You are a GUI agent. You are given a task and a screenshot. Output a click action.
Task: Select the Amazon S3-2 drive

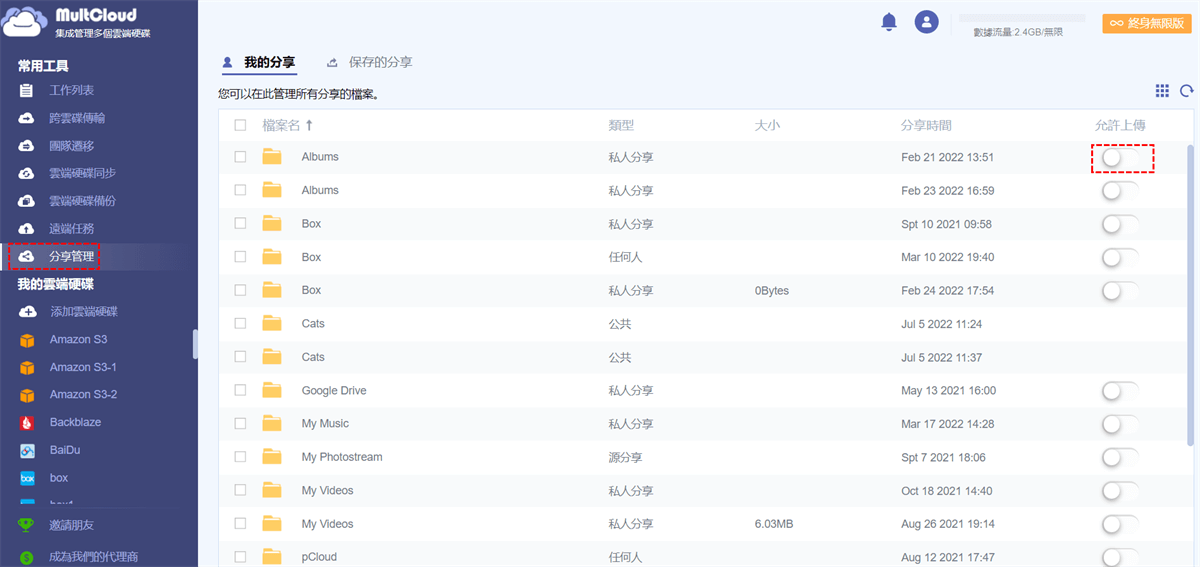click(x=83, y=395)
